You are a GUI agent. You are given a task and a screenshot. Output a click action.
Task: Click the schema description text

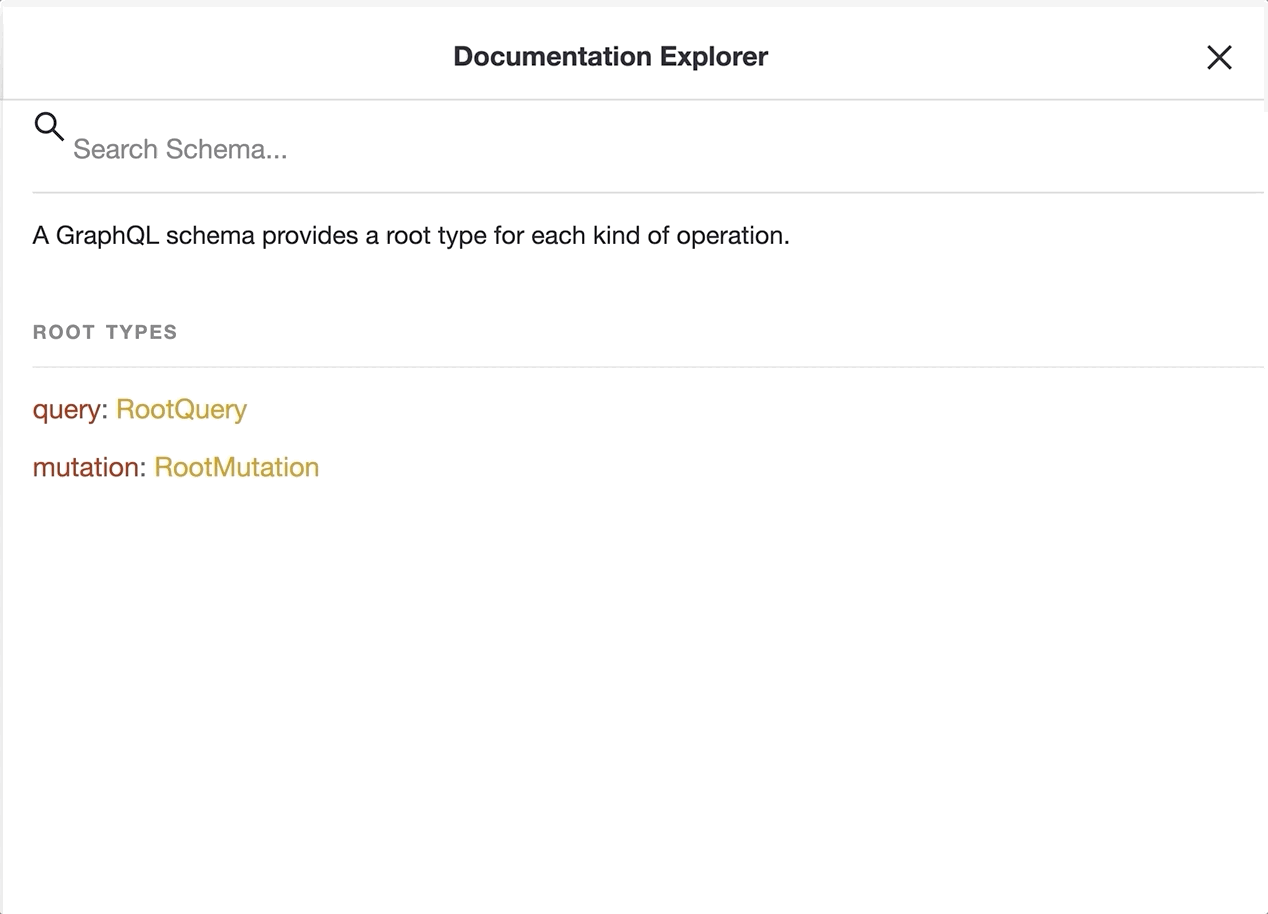[411, 235]
